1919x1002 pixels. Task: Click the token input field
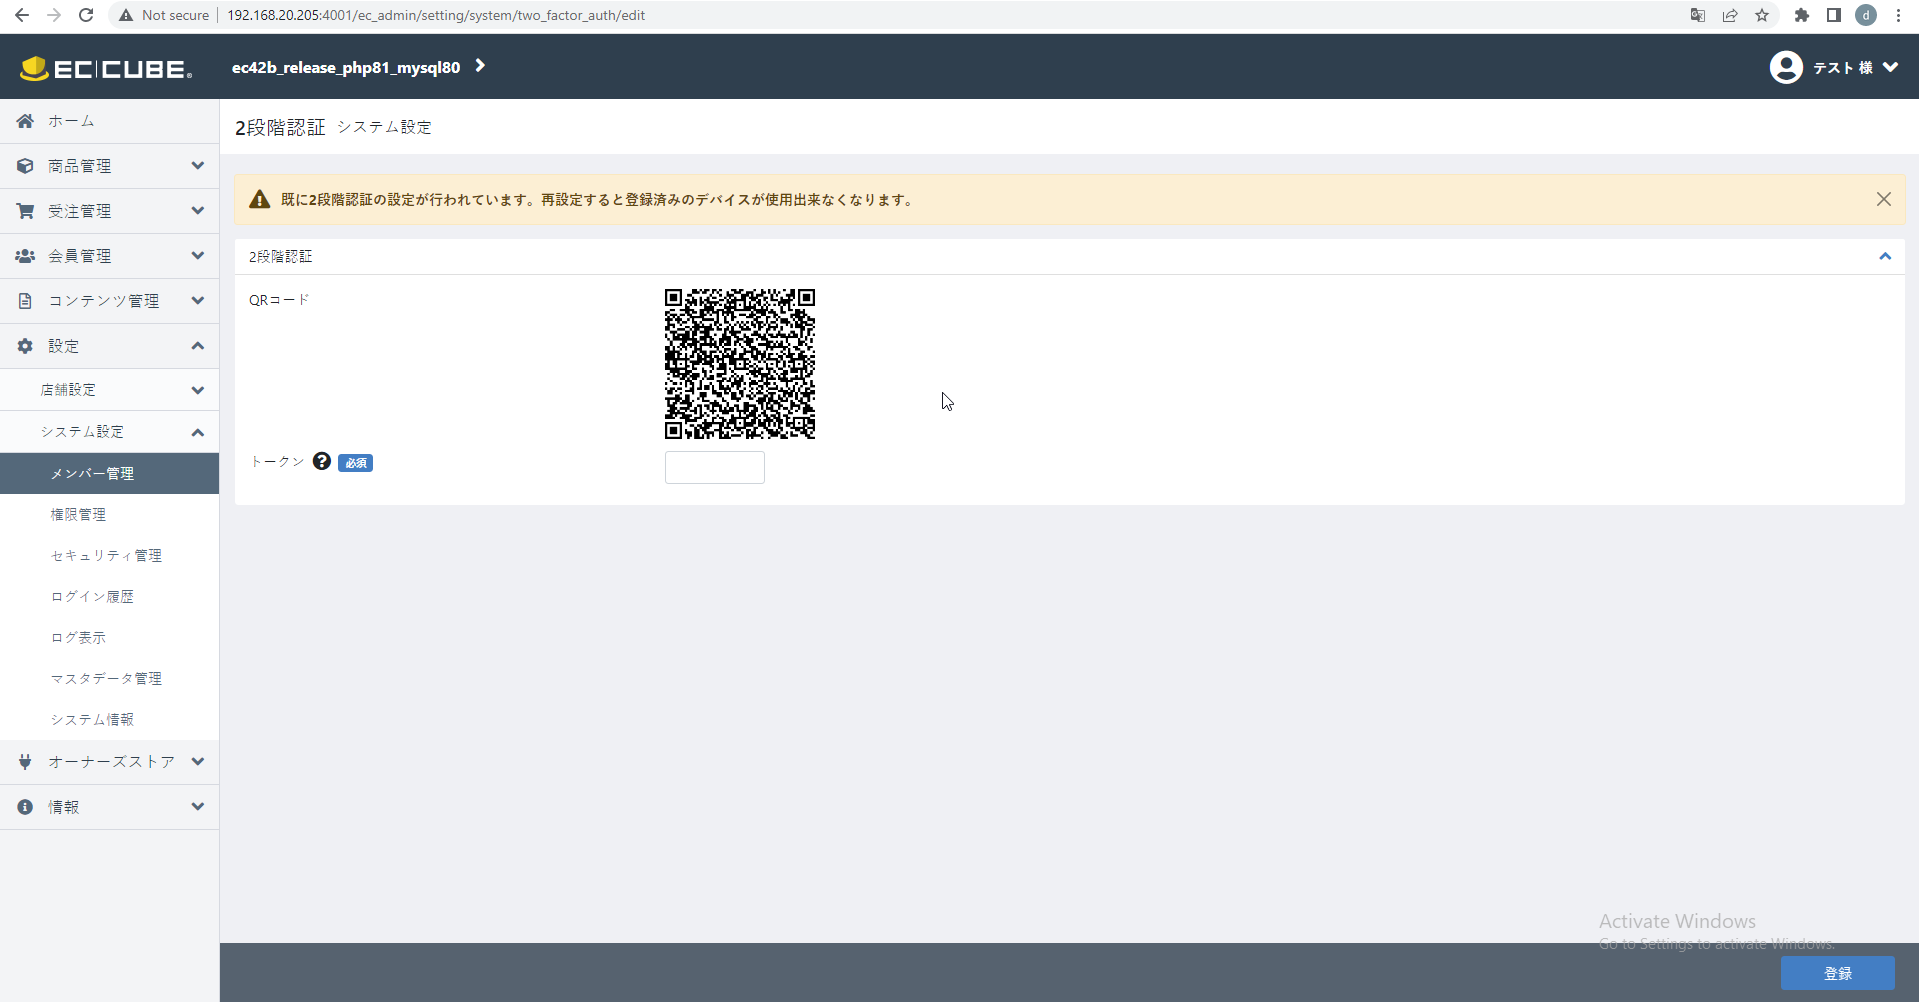coord(714,467)
